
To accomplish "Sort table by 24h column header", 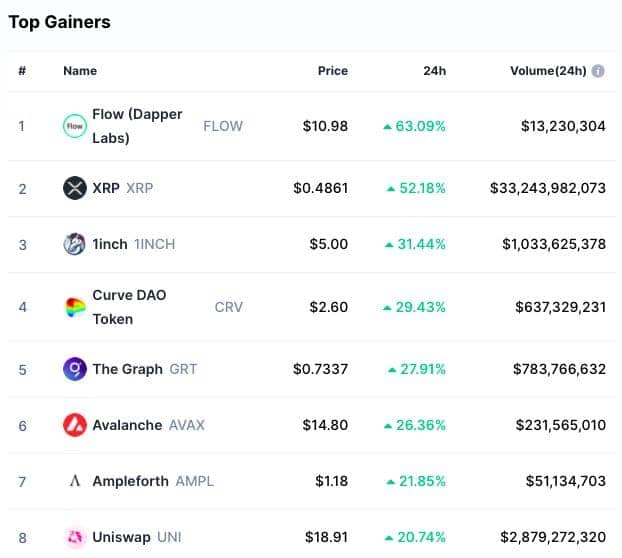I will pyautogui.click(x=434, y=71).
